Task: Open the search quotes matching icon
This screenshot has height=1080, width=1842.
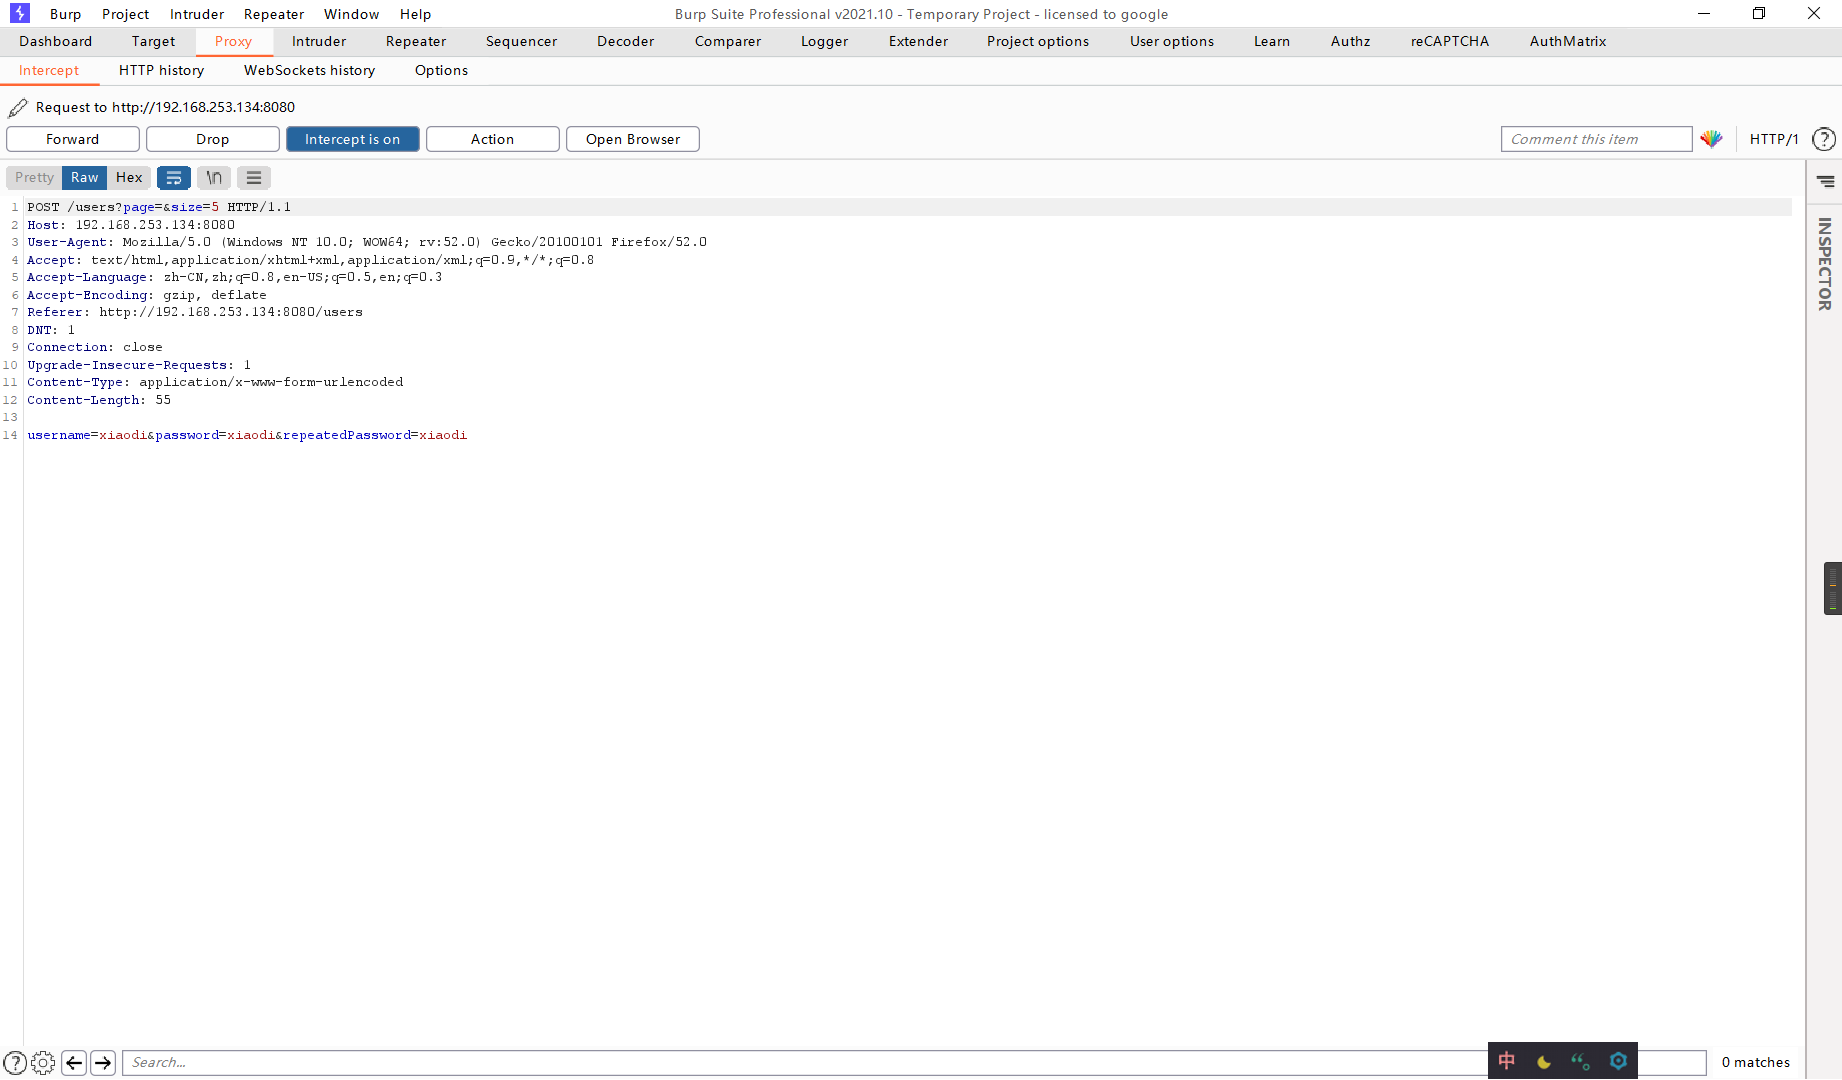Action: (x=1580, y=1061)
